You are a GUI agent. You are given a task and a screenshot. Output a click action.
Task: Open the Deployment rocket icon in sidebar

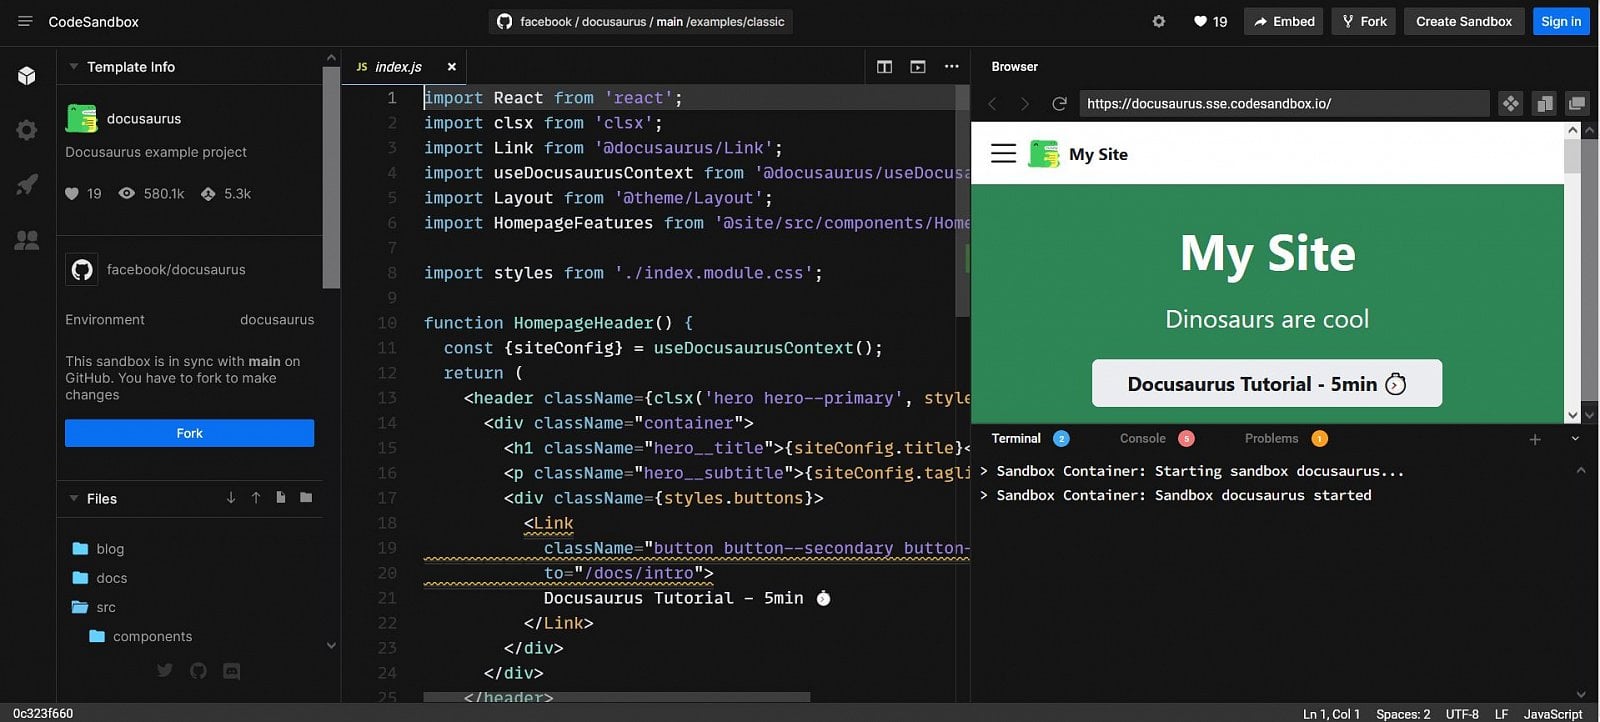click(27, 185)
